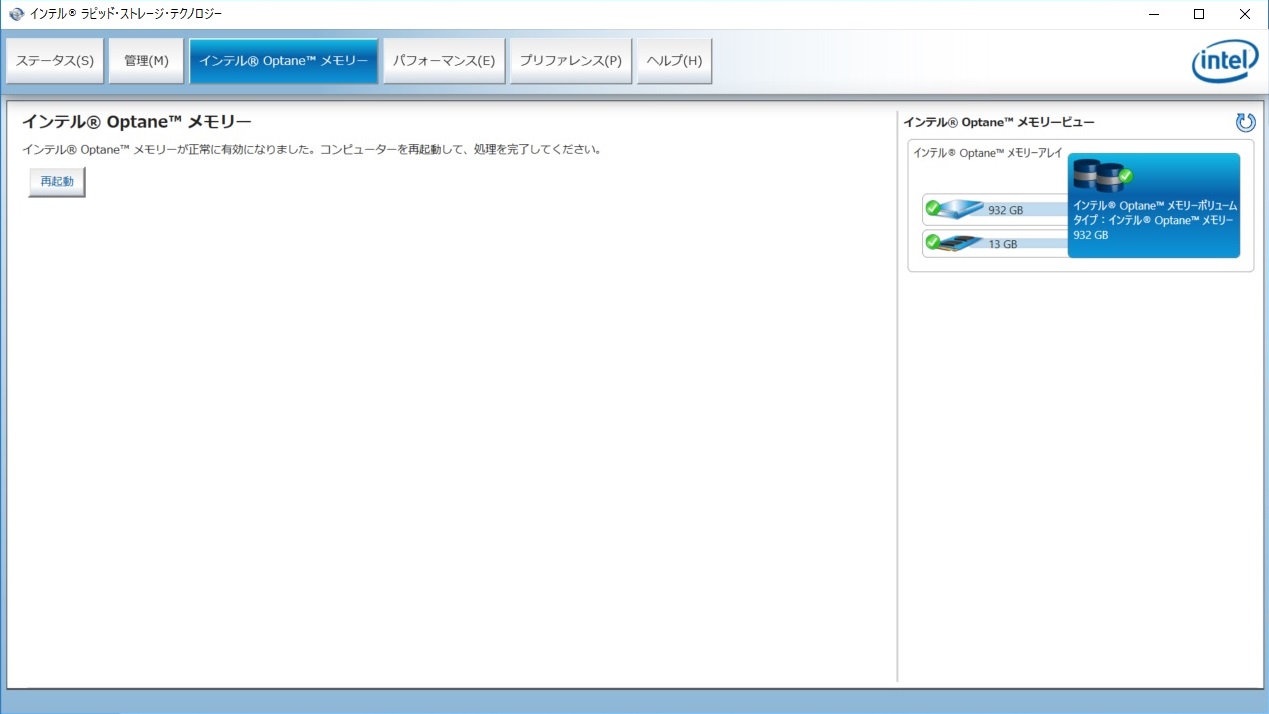Switch to the 管理(M) tab

pyautogui.click(x=146, y=61)
